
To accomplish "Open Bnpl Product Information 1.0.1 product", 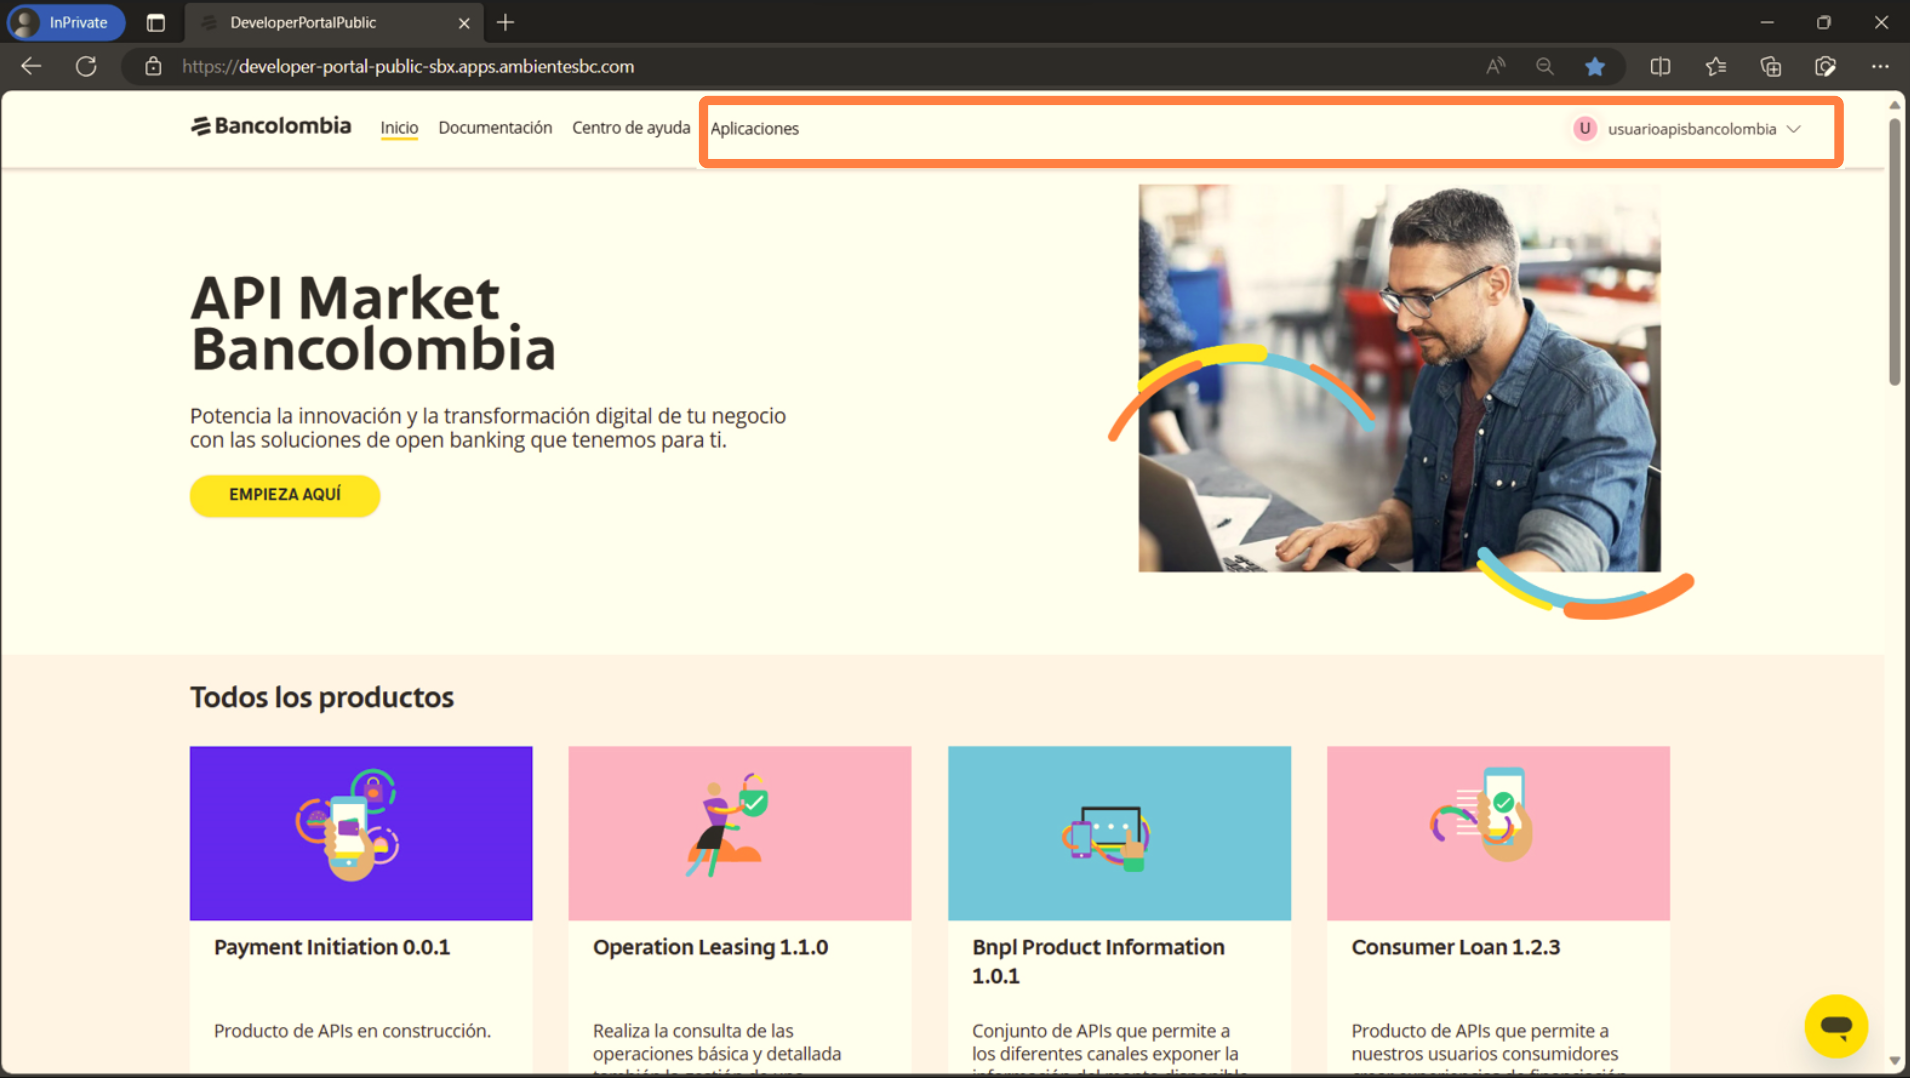I will tap(1098, 961).
